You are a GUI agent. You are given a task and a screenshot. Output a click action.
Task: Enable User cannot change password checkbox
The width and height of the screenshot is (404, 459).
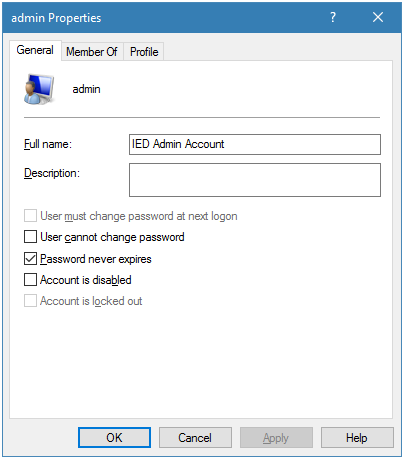[x=30, y=237]
